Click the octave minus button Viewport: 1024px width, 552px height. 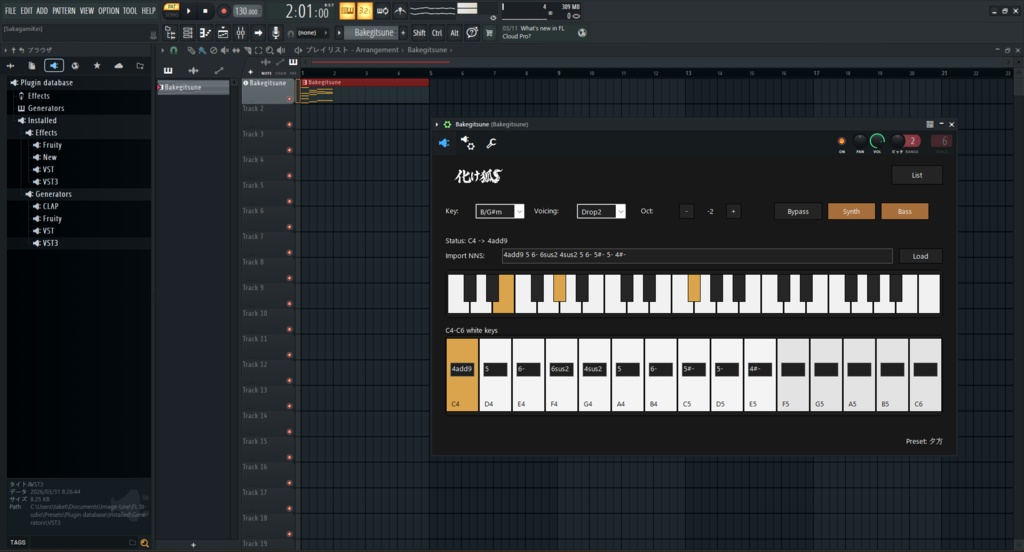[x=686, y=211]
